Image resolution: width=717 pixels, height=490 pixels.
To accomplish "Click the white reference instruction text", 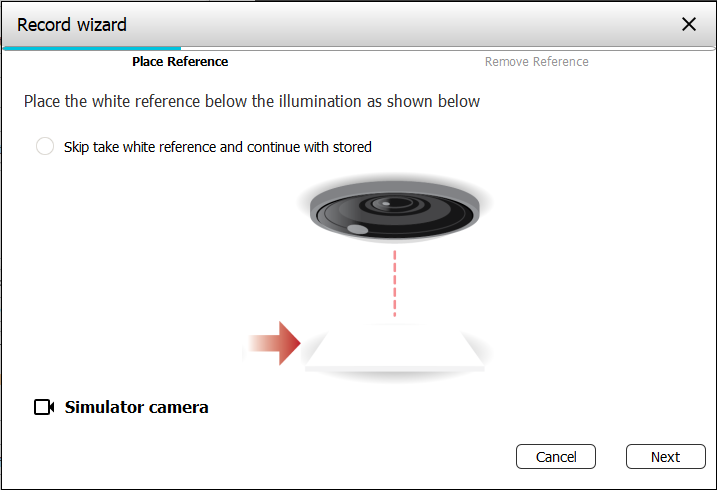I will [252, 101].
